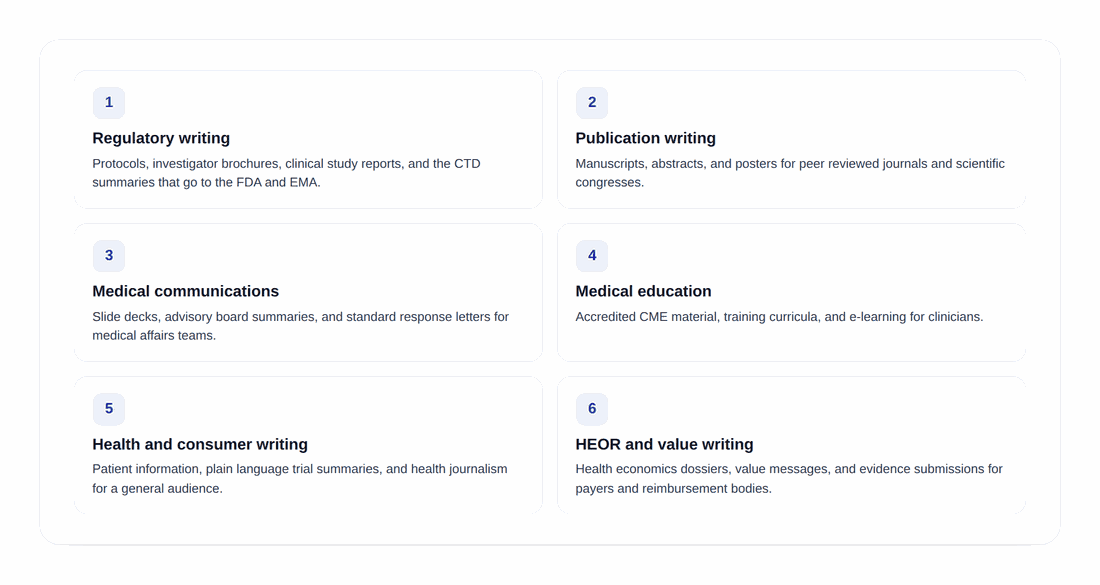Select the Regulatory writing card background
This screenshot has height=585, width=1100.
308,140
